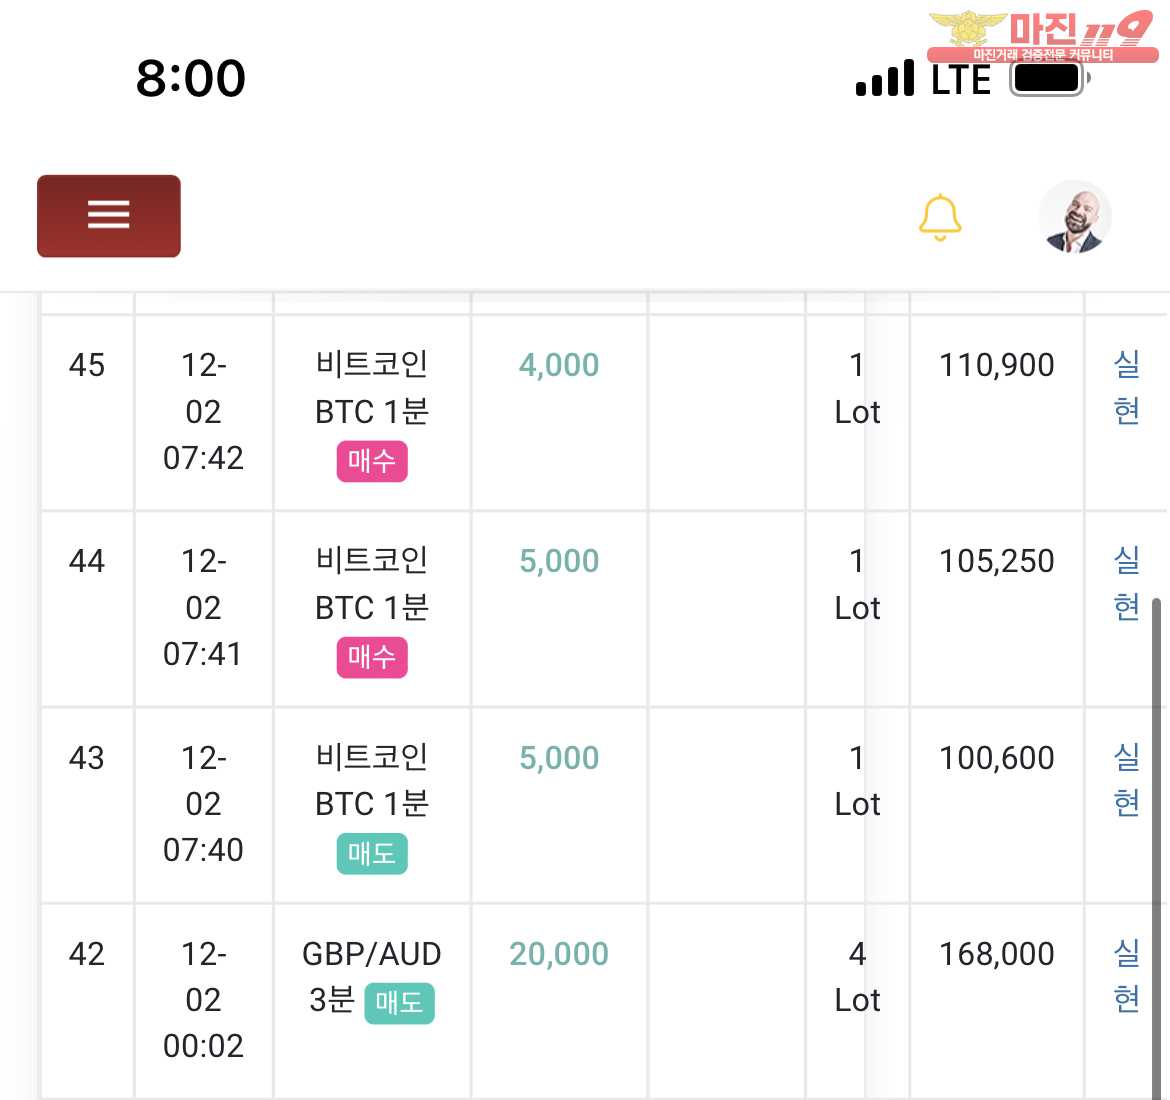Tap the 168,000 balance value
Image resolution: width=1170 pixels, height=1100 pixels.
tap(996, 954)
